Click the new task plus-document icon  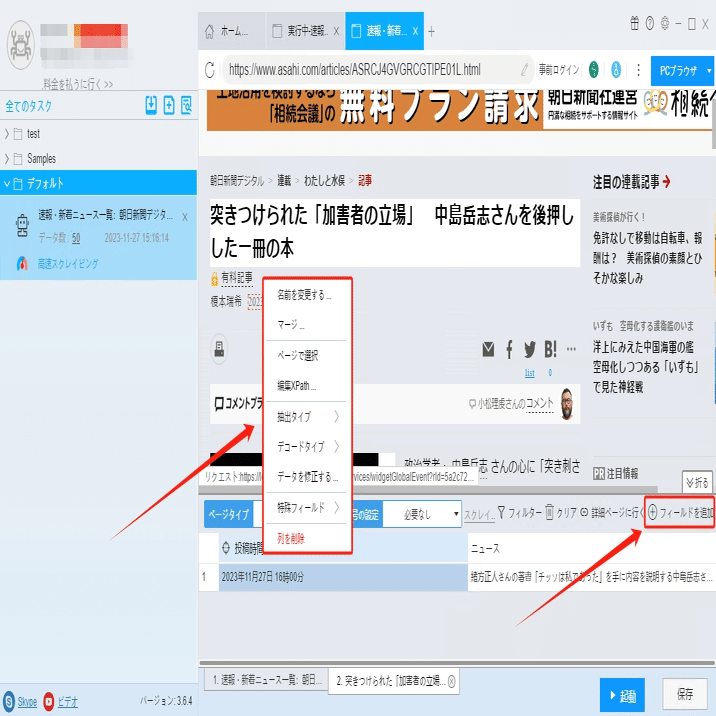pyautogui.click(x=168, y=105)
